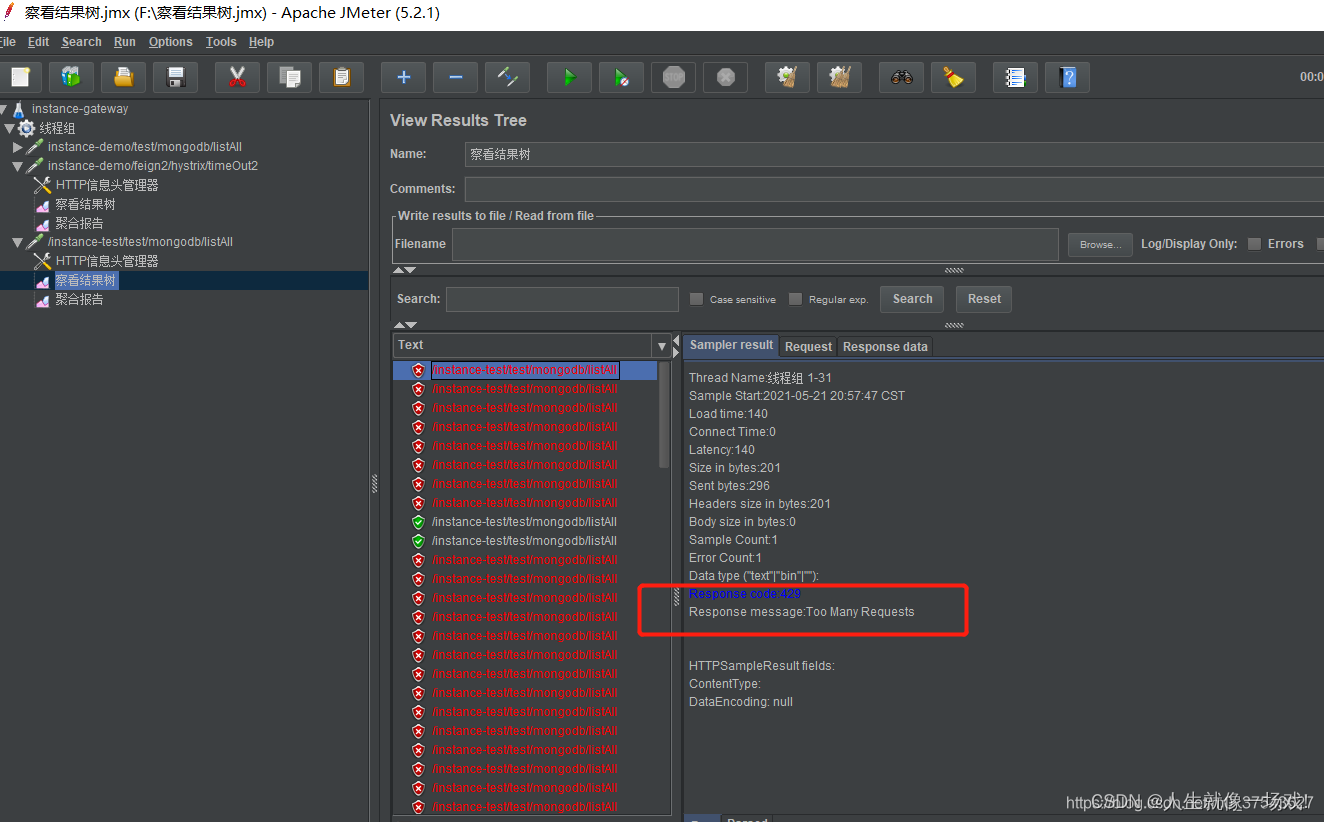Open the Templates toolbar icon
Viewport: 1324px width, 822px height.
pos(71,77)
